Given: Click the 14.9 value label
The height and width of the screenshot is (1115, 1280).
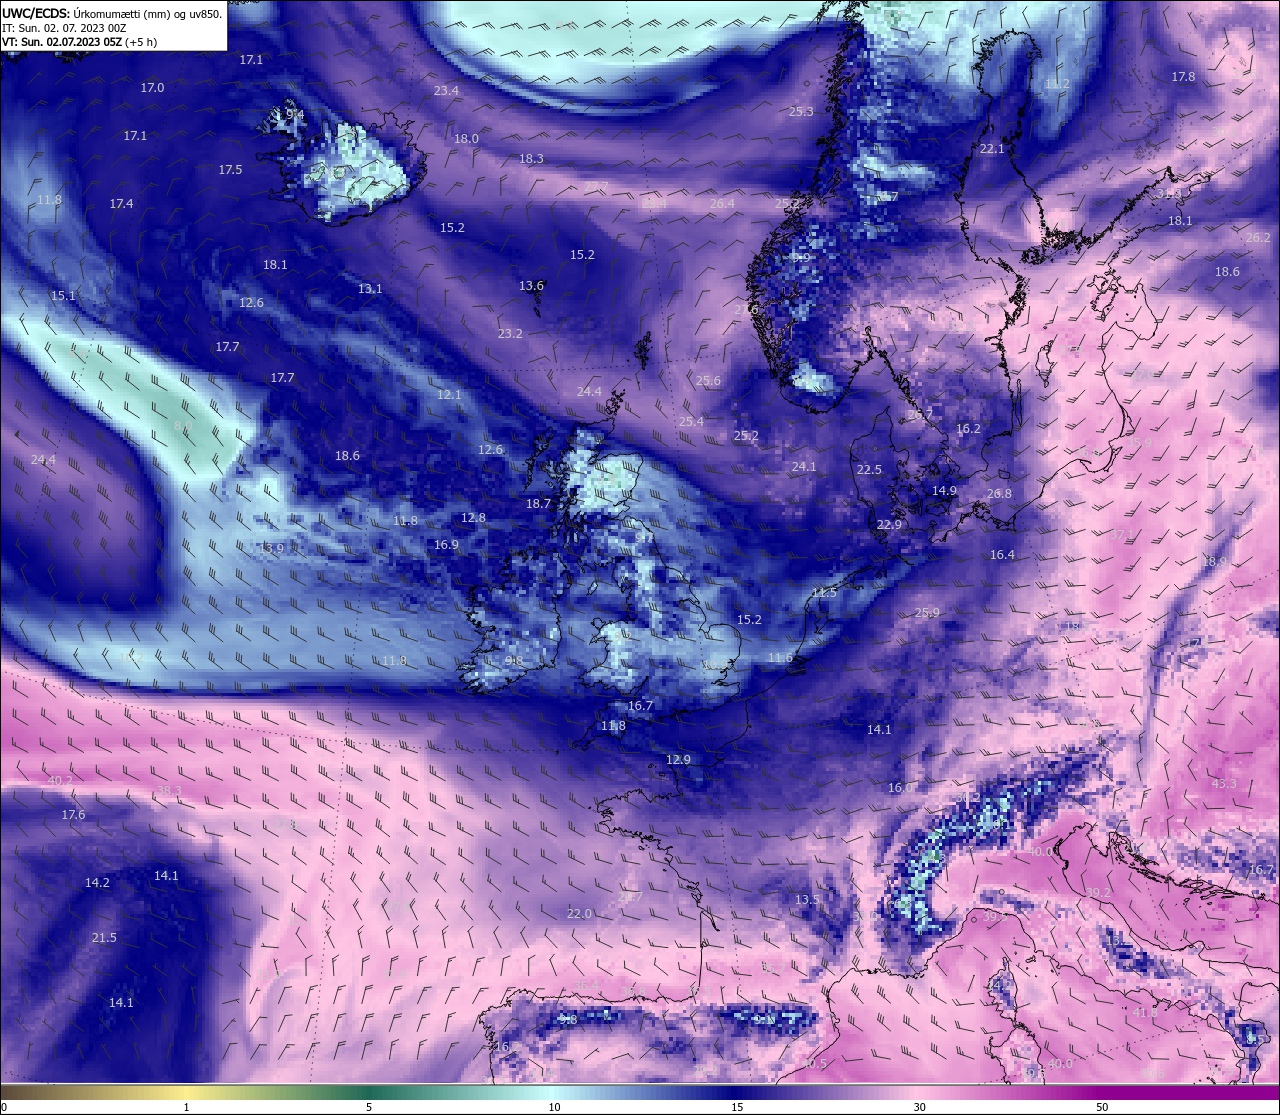Looking at the screenshot, I should 944,491.
